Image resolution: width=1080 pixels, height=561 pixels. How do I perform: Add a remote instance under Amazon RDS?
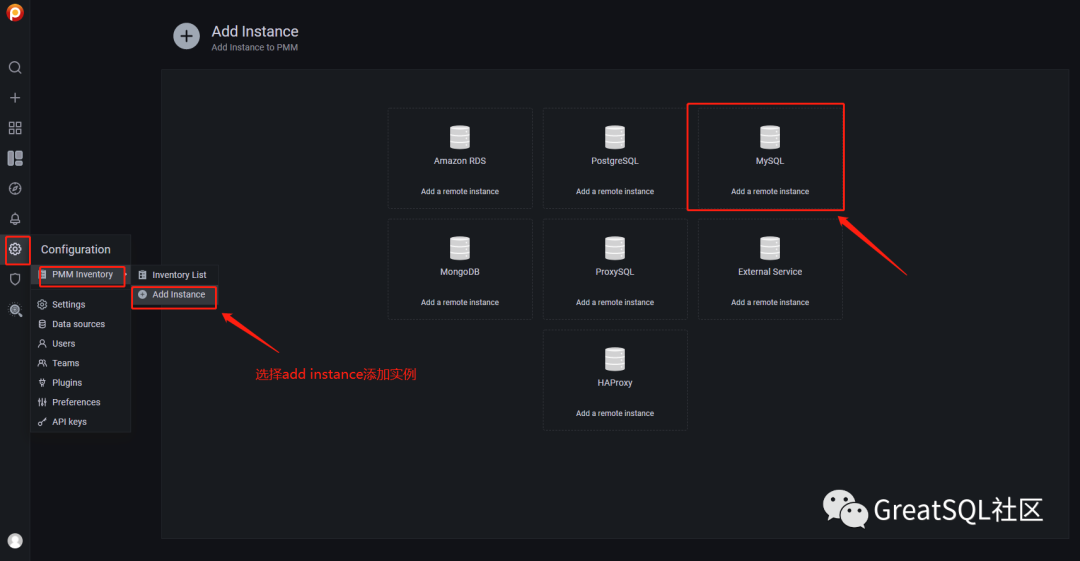click(459, 192)
